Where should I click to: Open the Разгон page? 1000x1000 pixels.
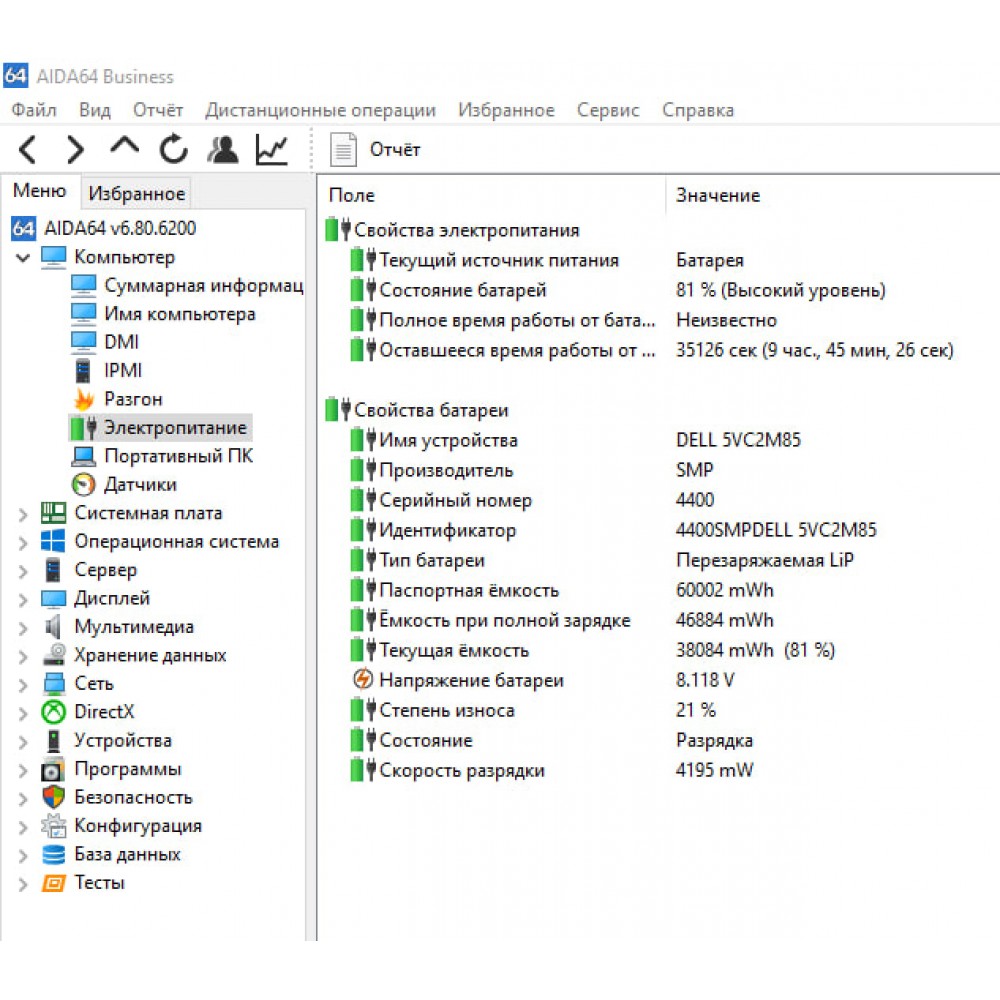click(117, 399)
